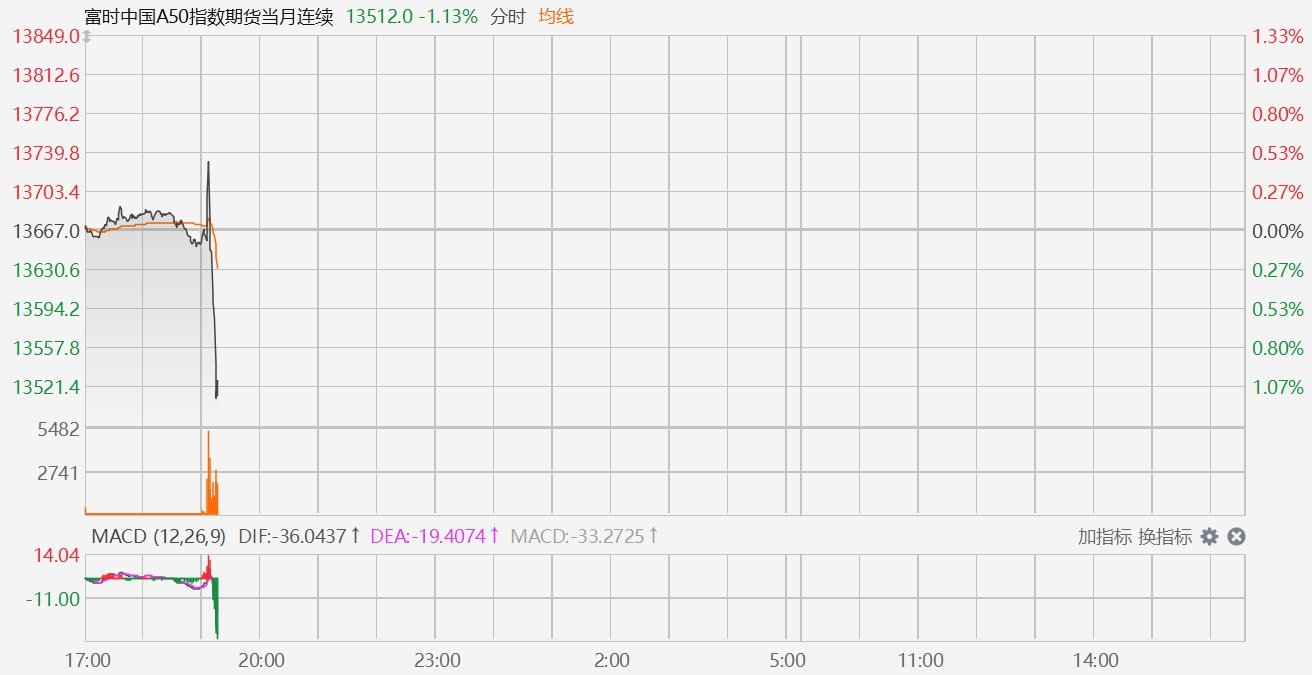Click the green MACD histogram bar
Viewport: 1312px width, 675px height.
pyautogui.click(x=216, y=605)
